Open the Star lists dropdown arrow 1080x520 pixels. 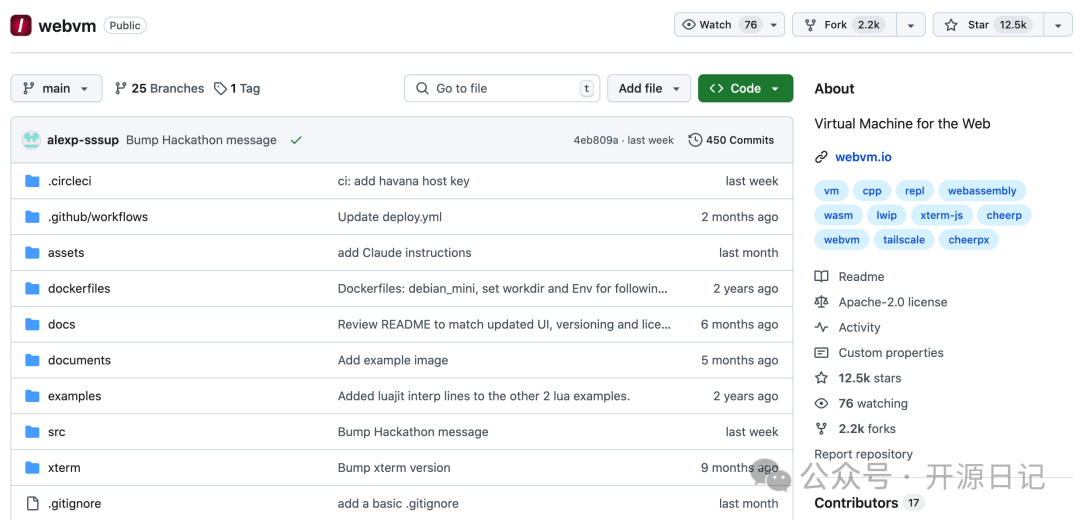pos(1058,25)
